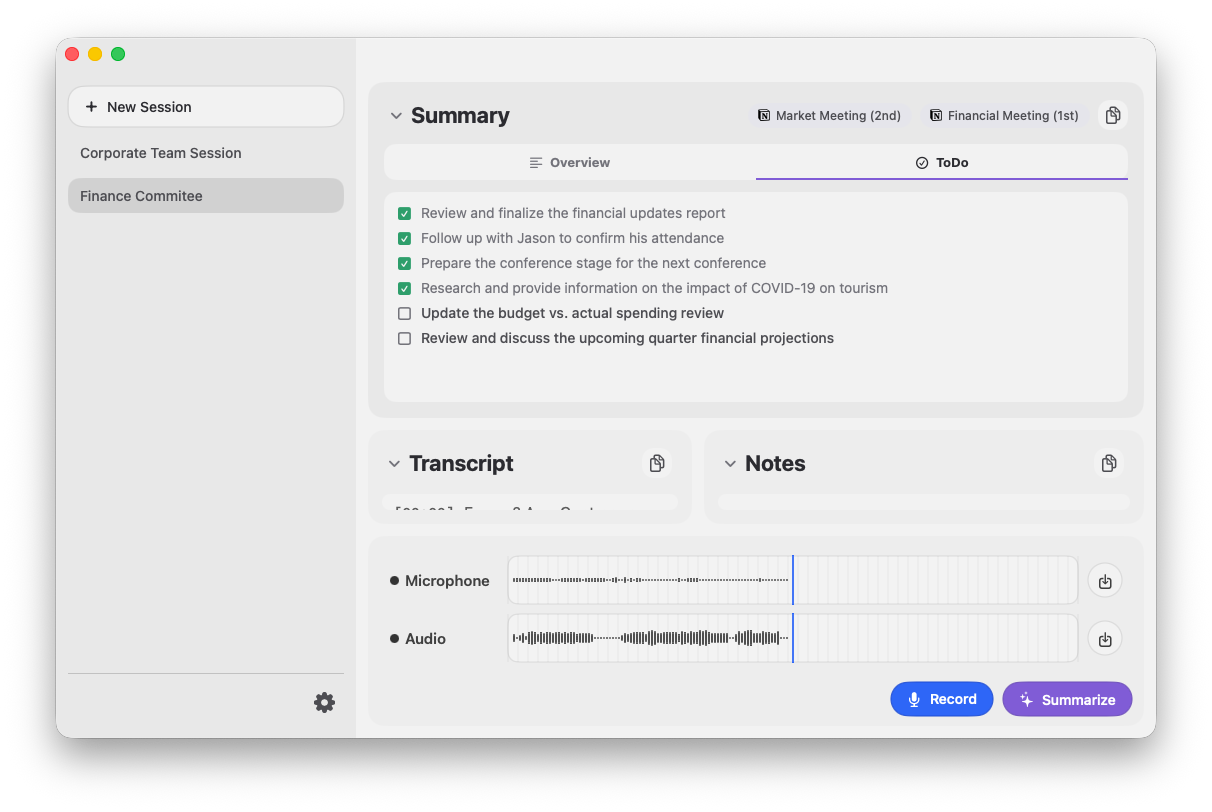This screenshot has height=812, width=1212.
Task: Copy the Summary section content
Action: [x=1112, y=115]
